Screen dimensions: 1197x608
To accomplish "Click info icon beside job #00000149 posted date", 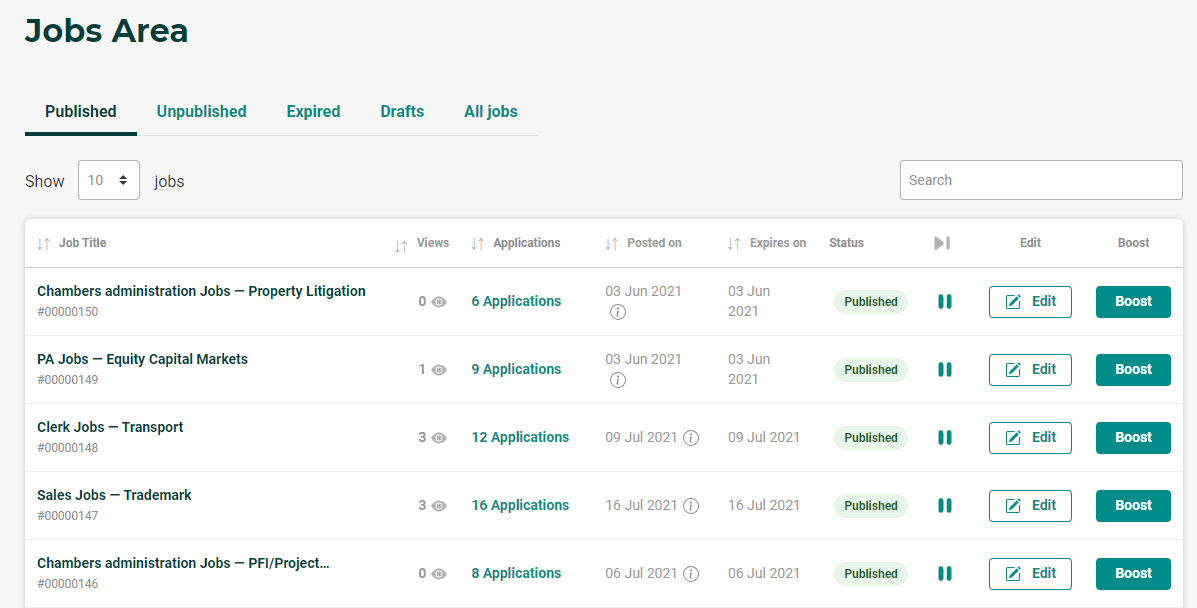I will click(618, 380).
